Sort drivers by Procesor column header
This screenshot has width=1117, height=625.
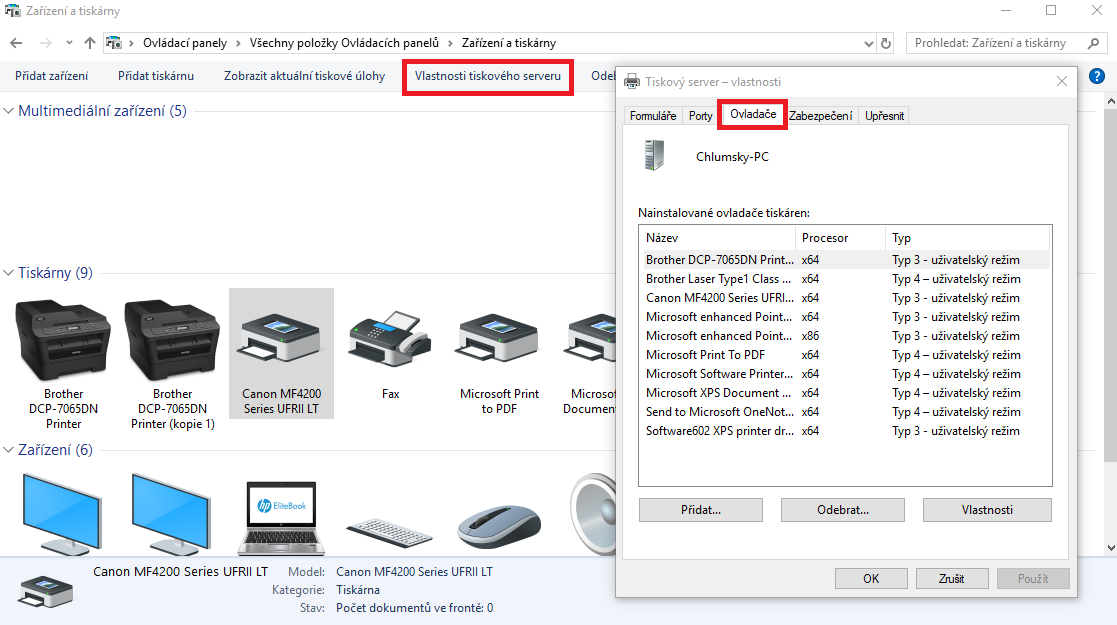[x=841, y=238]
